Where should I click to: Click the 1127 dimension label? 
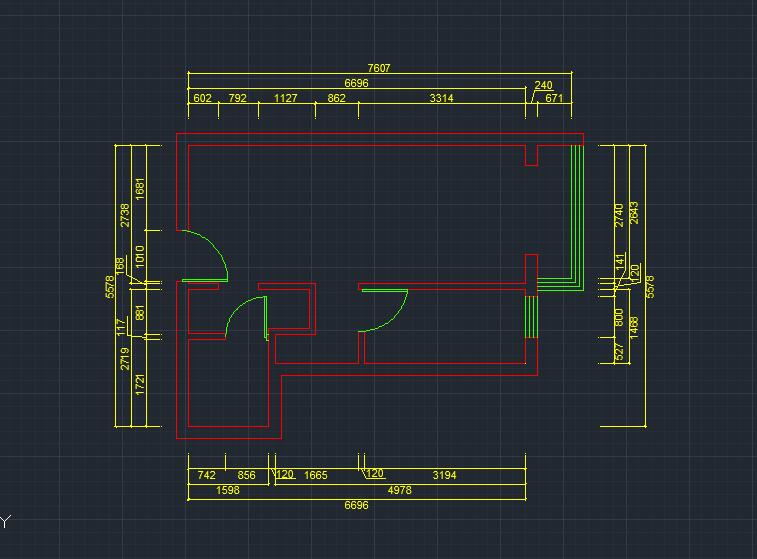286,98
